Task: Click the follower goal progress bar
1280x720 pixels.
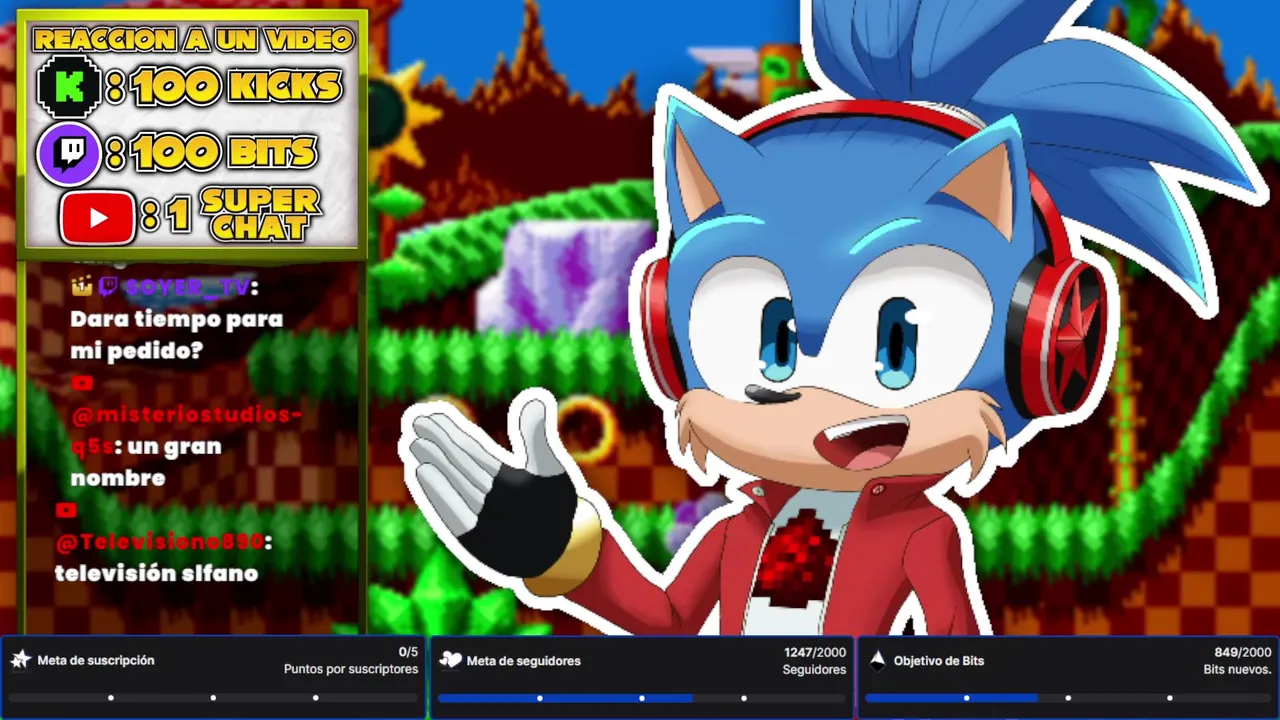Action: coord(642,698)
